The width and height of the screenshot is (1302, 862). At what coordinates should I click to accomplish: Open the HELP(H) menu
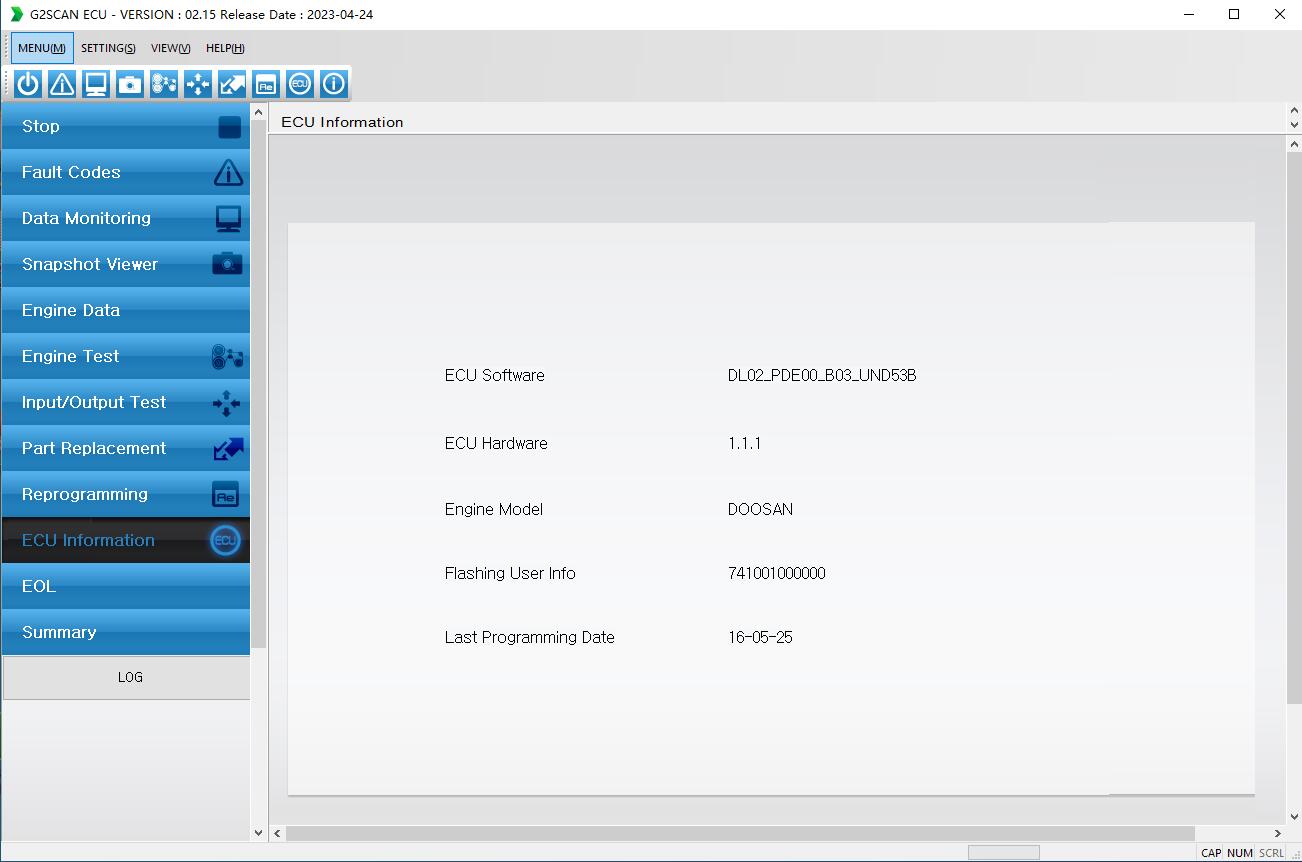(x=225, y=48)
